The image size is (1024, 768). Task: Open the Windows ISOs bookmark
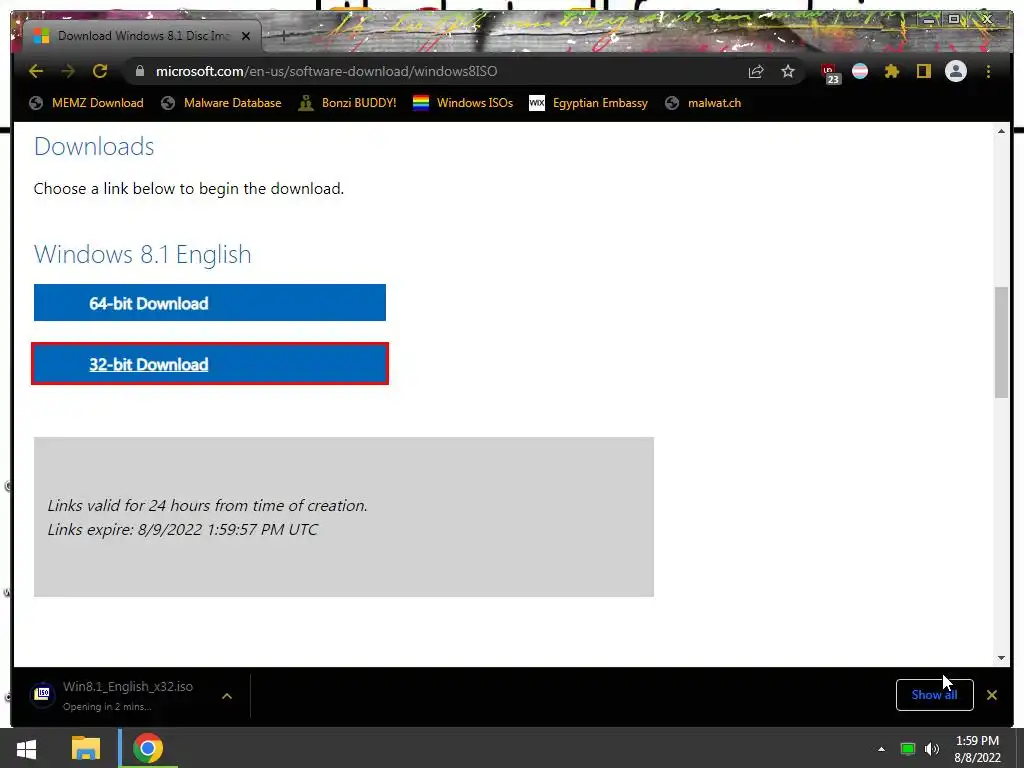463,103
